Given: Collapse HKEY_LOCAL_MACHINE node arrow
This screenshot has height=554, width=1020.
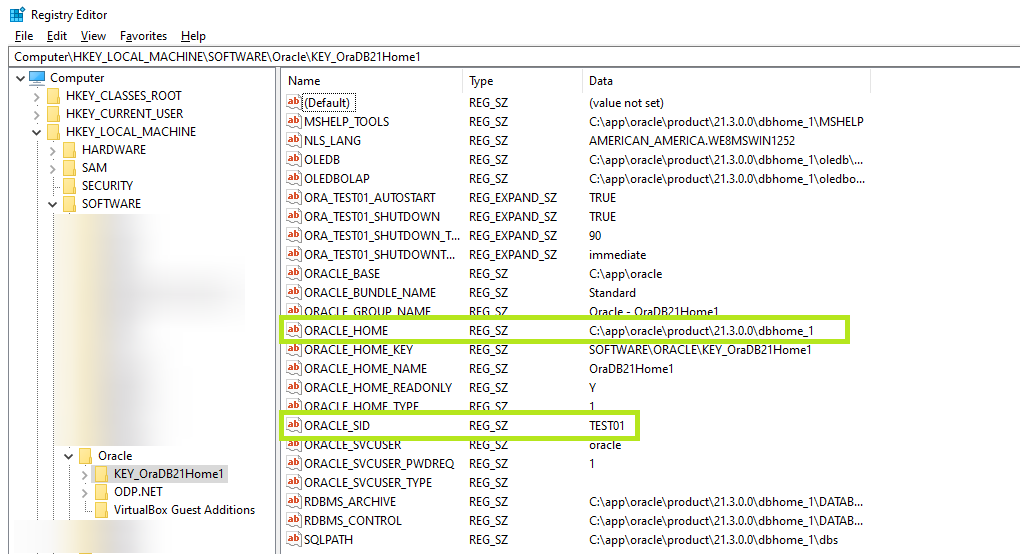Looking at the screenshot, I should 36,132.
